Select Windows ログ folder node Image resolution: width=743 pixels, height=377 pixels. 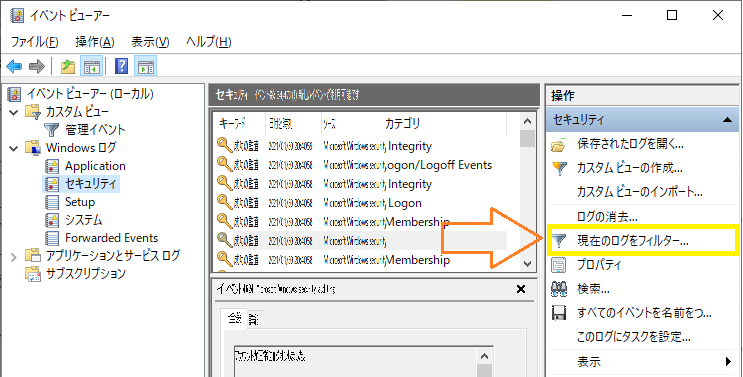point(81,148)
